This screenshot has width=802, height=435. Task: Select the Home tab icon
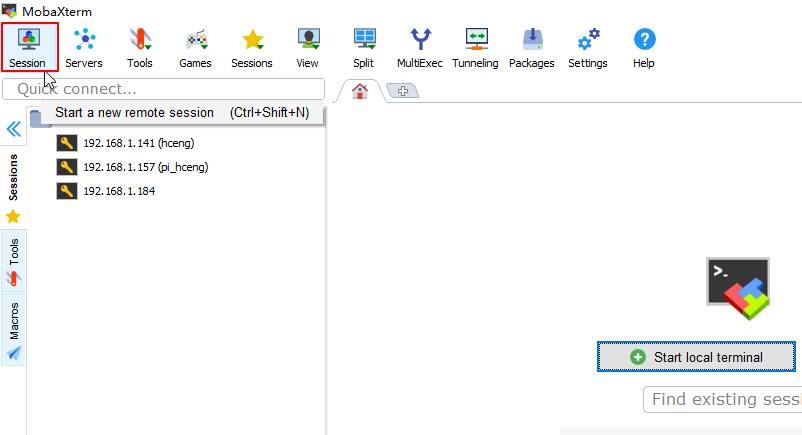[360, 91]
